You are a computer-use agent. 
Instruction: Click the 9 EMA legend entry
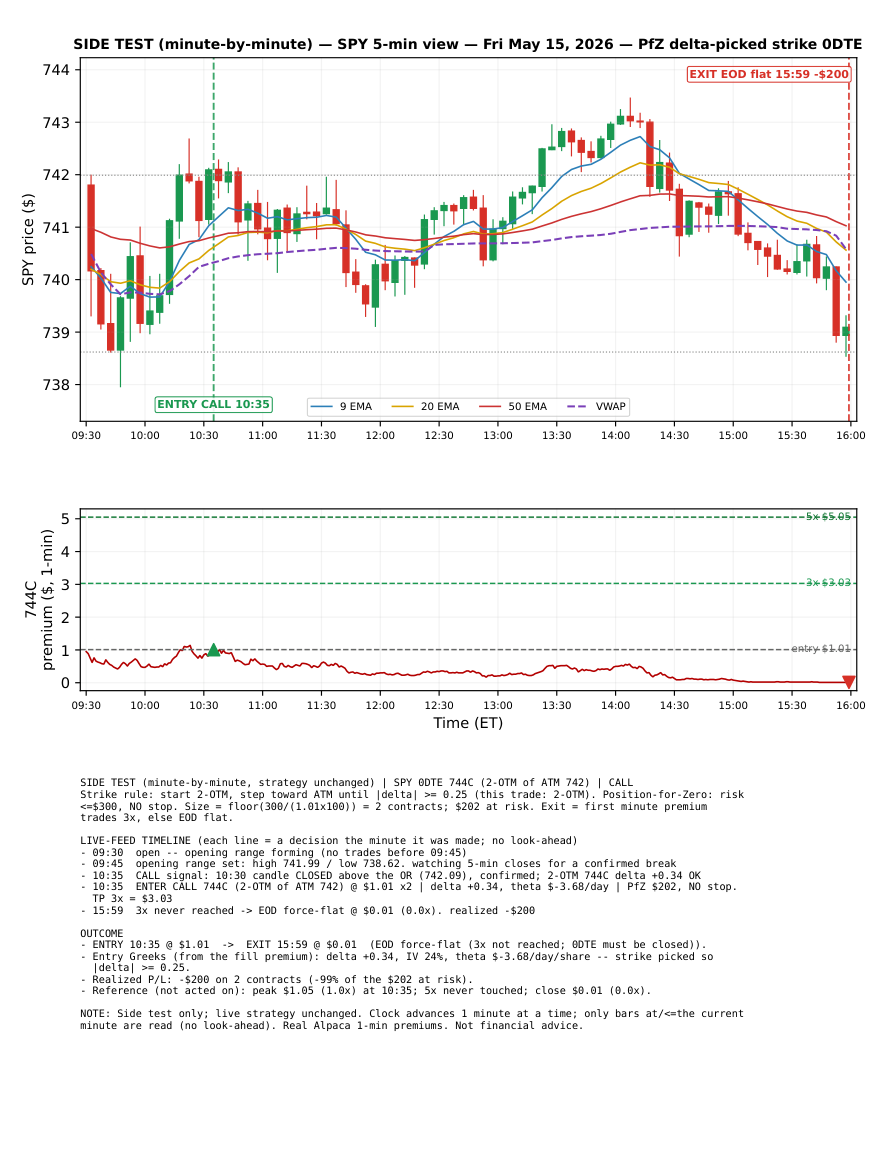342,407
